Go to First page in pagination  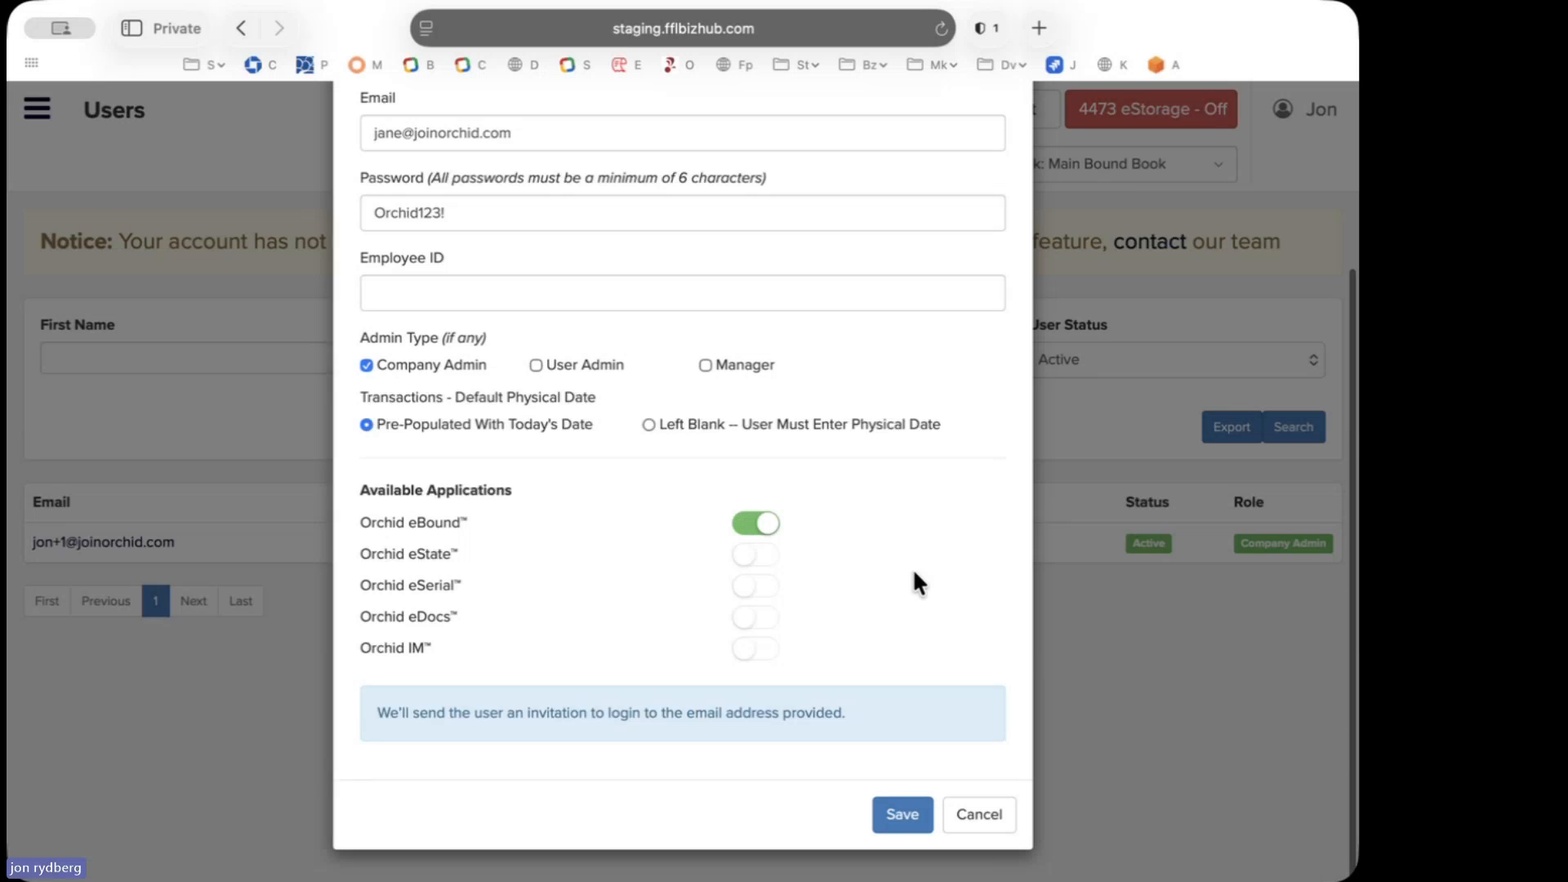point(47,601)
